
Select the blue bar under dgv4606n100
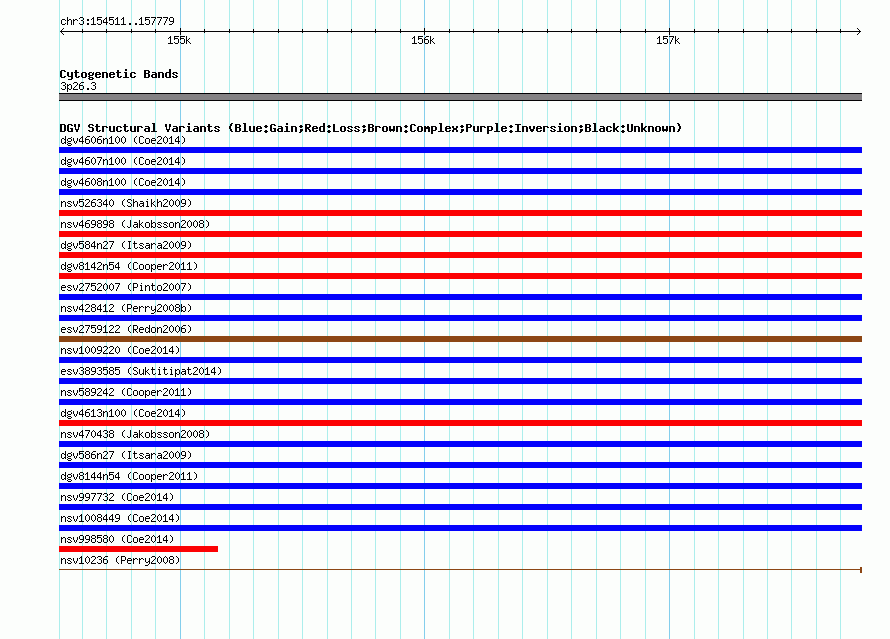[x=460, y=150]
